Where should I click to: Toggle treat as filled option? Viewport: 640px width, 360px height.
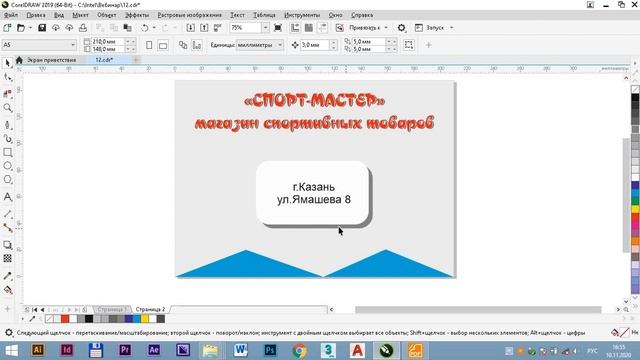409,45
